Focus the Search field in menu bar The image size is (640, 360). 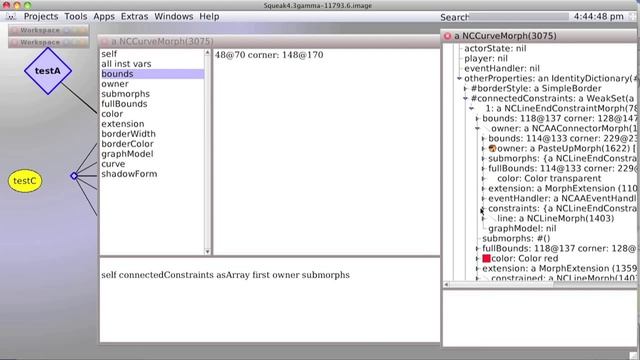coord(518,17)
